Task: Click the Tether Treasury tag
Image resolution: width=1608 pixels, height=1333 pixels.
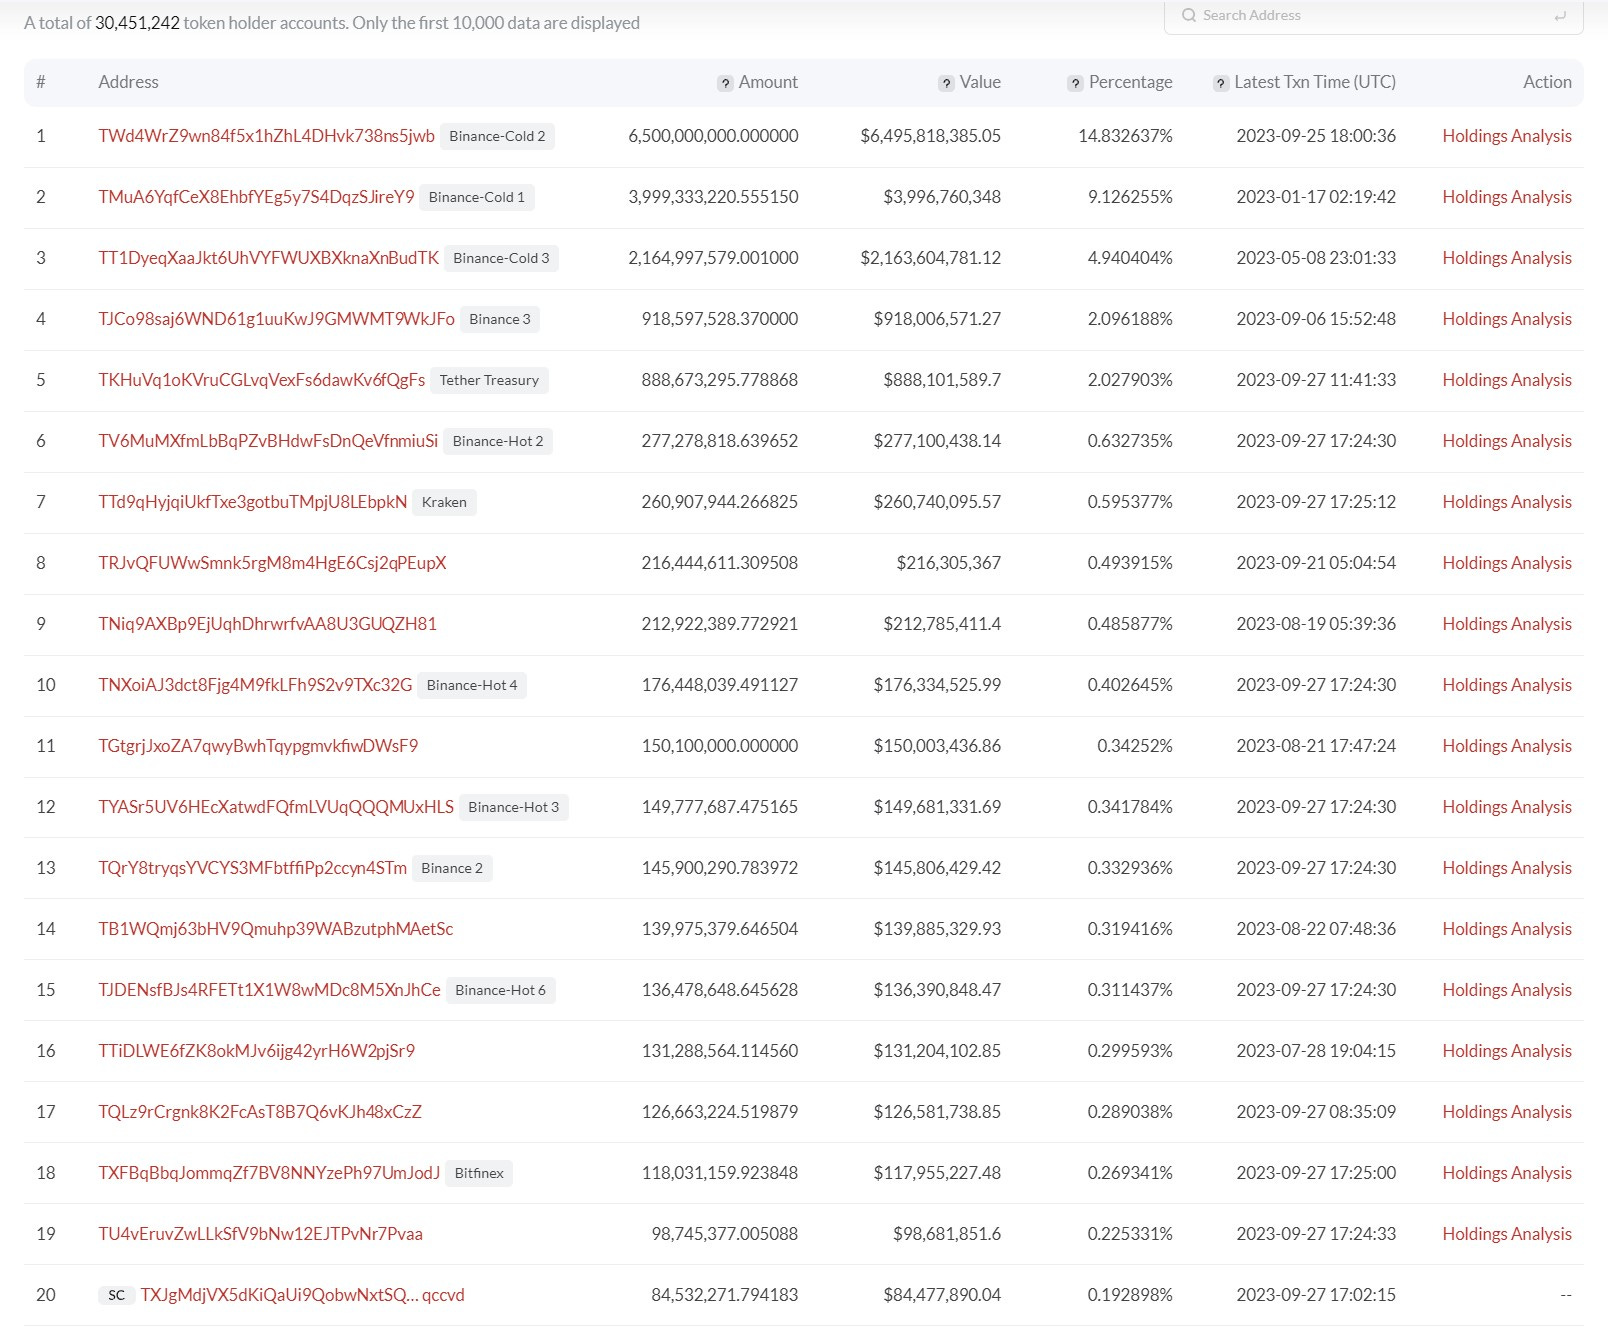Action: tap(489, 380)
